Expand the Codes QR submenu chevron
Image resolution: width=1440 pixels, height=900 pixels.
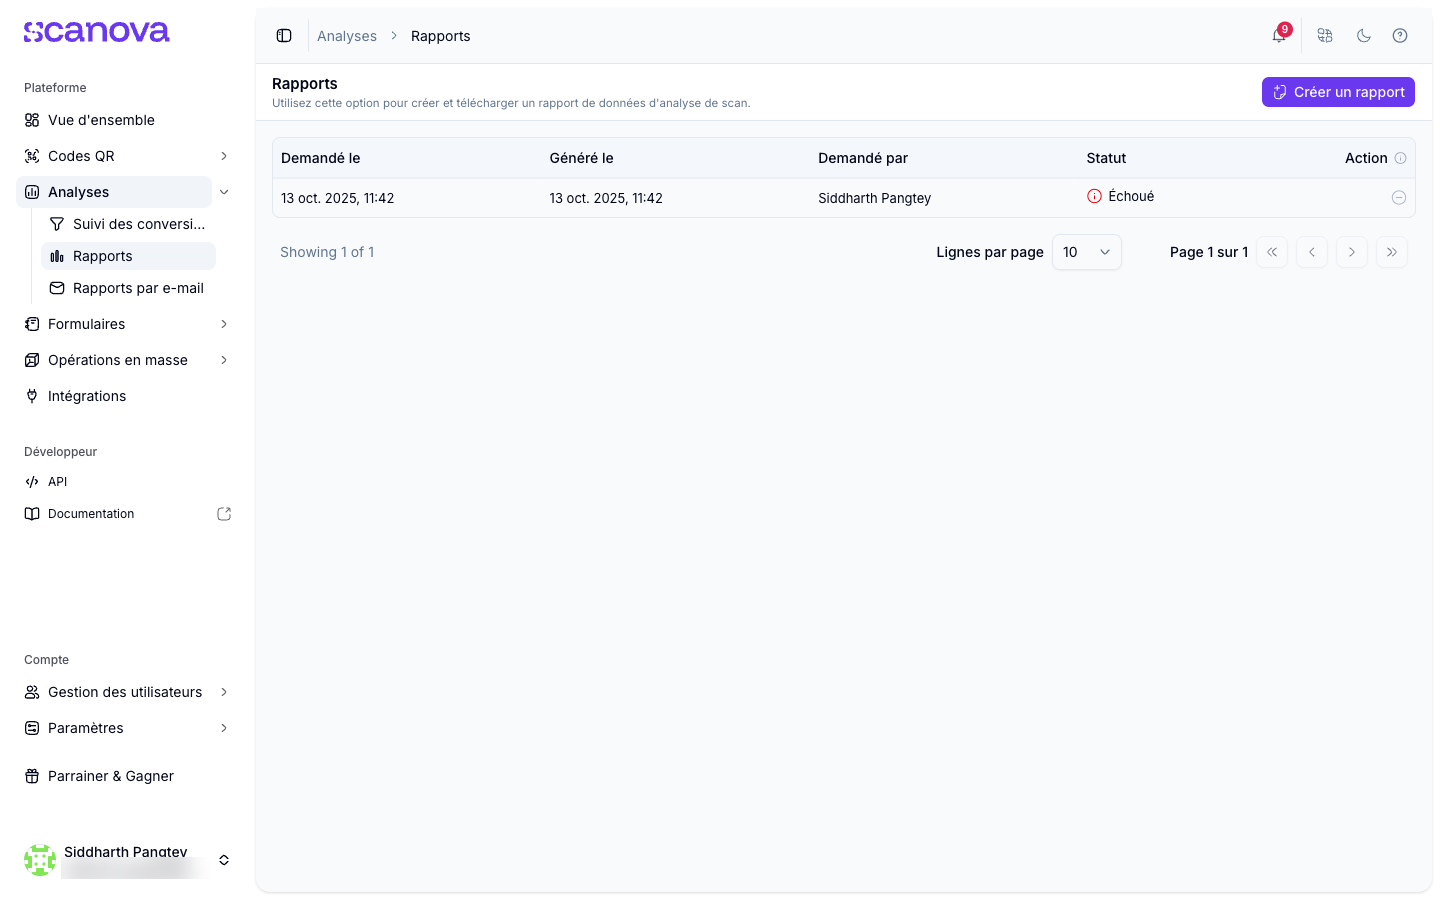coord(224,156)
